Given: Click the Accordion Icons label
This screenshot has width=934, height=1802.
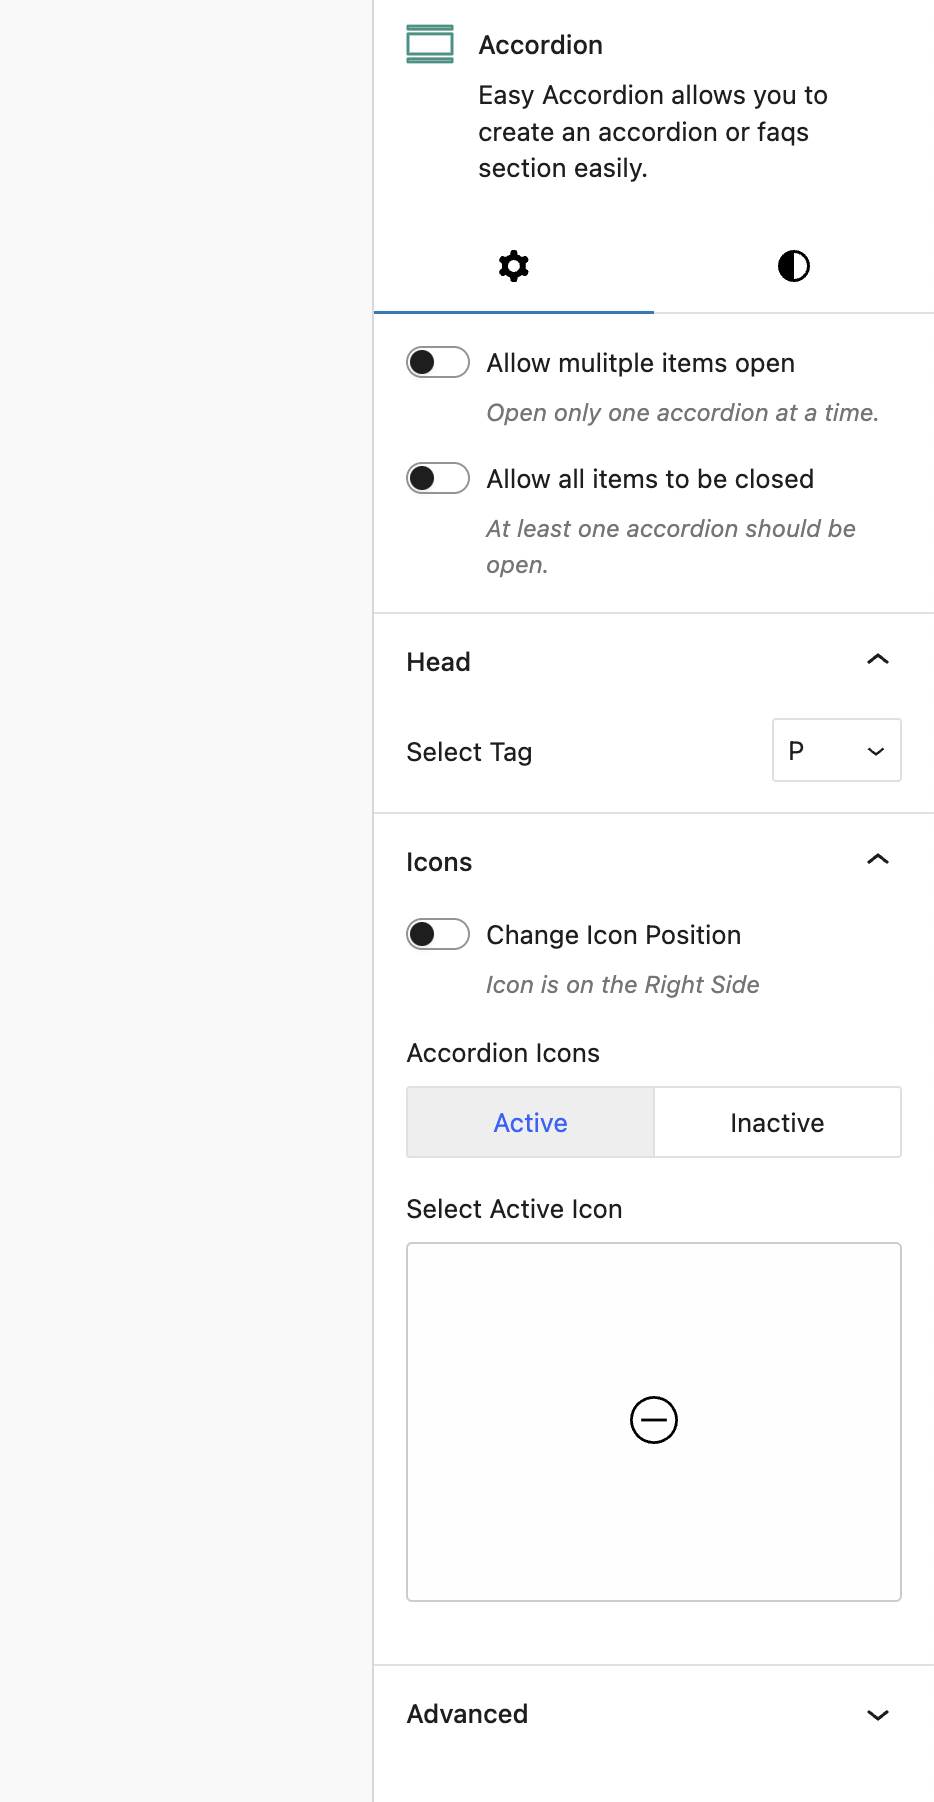Looking at the screenshot, I should pyautogui.click(x=503, y=1053).
